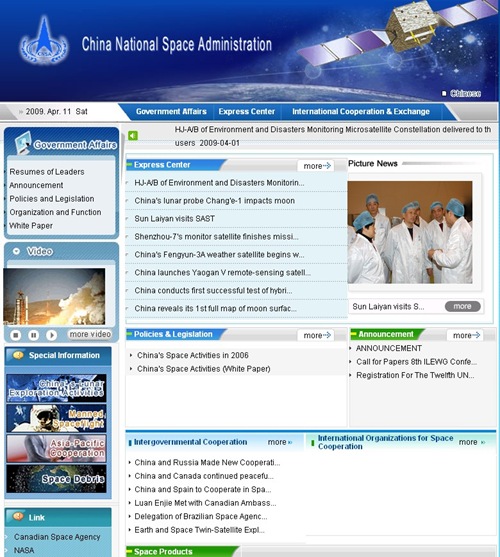Screen dimensions: 500x557
Task: Click the scrolling headline ticker text
Action: pyautogui.click(x=333, y=136)
